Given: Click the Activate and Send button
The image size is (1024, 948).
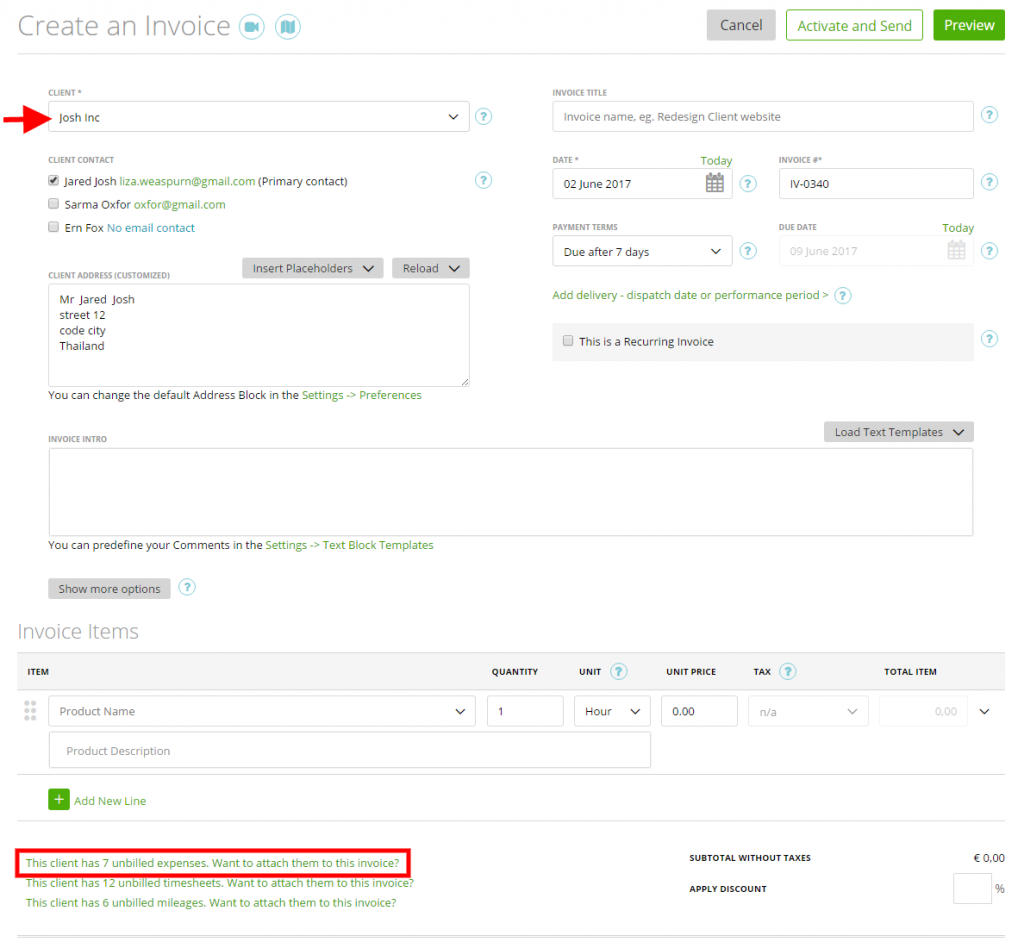Looking at the screenshot, I should coord(854,24).
